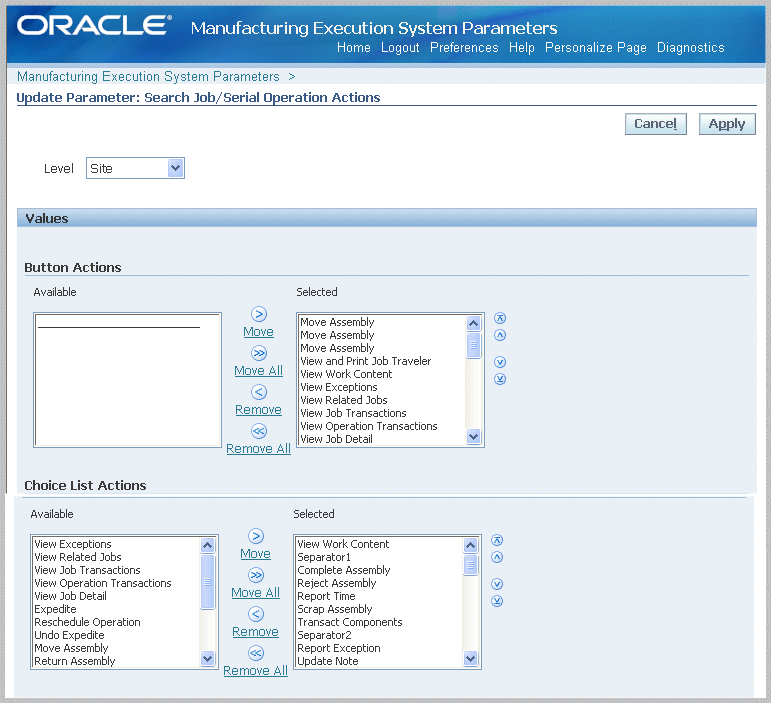Click empty Available listbox under Button Actions
Screen dimensions: 771x703
127,380
